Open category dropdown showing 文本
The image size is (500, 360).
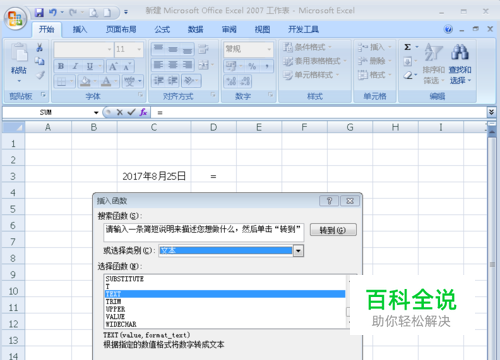coord(298,251)
